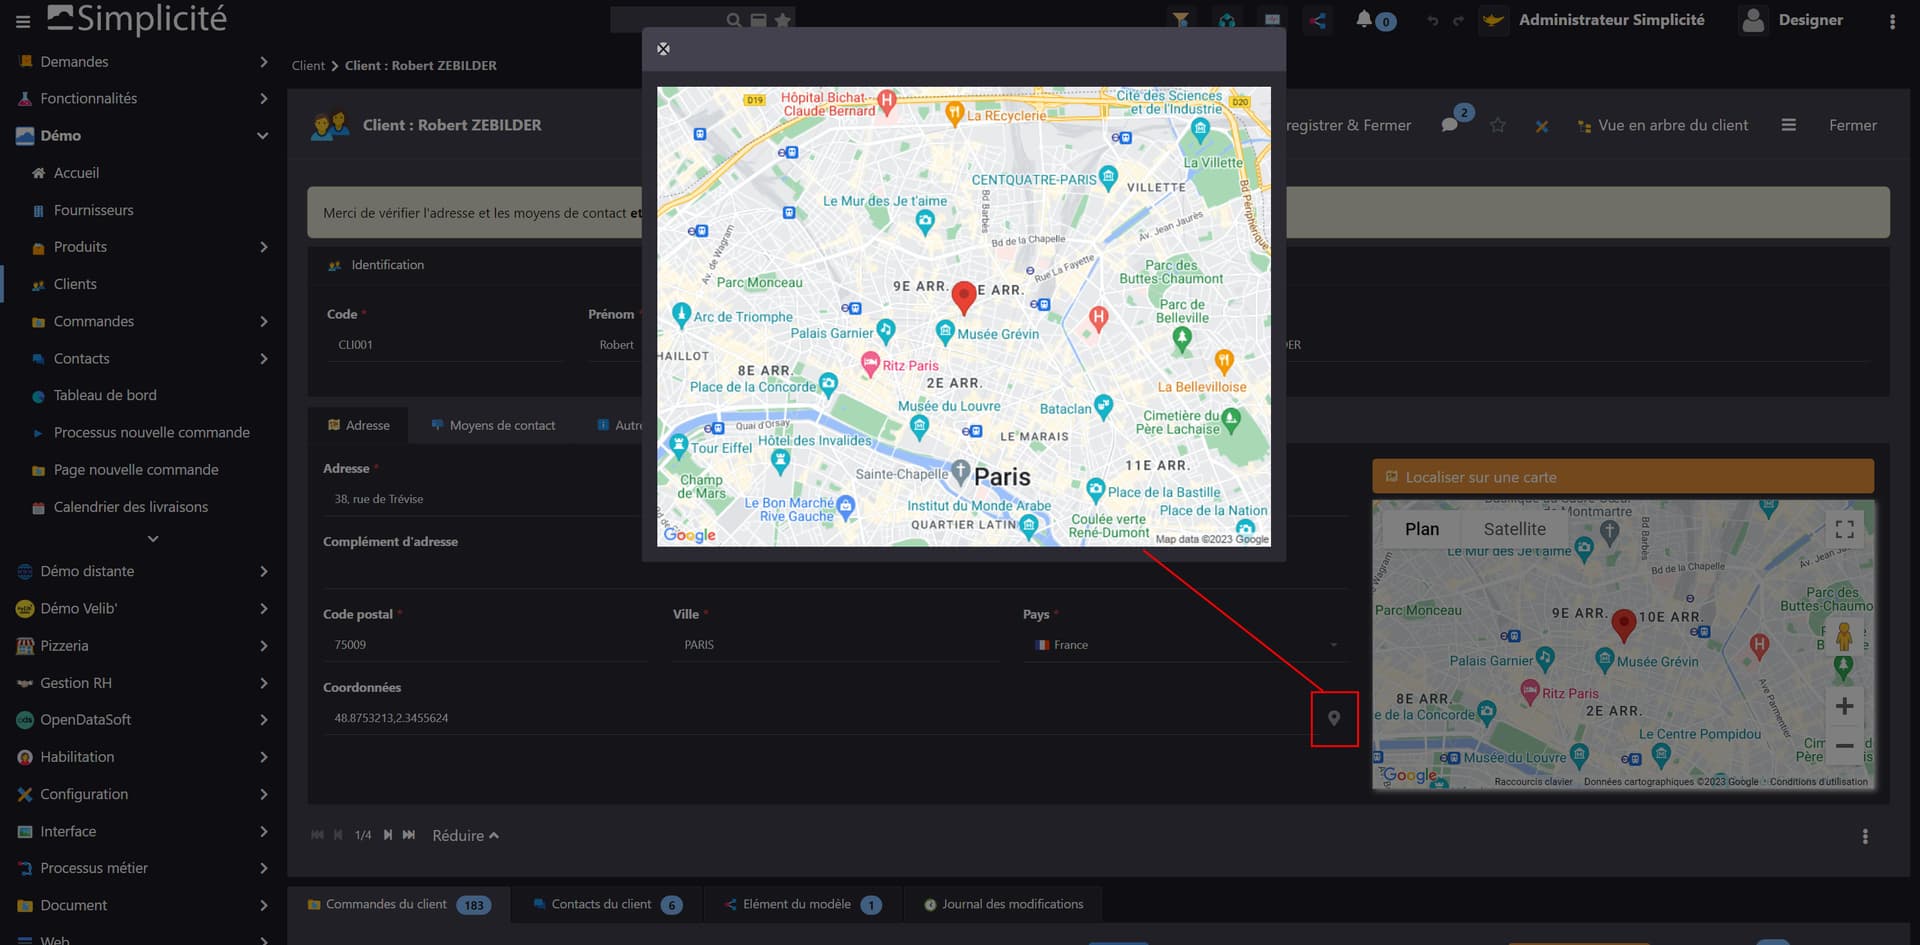Open Accueil in sidebar

tap(76, 173)
